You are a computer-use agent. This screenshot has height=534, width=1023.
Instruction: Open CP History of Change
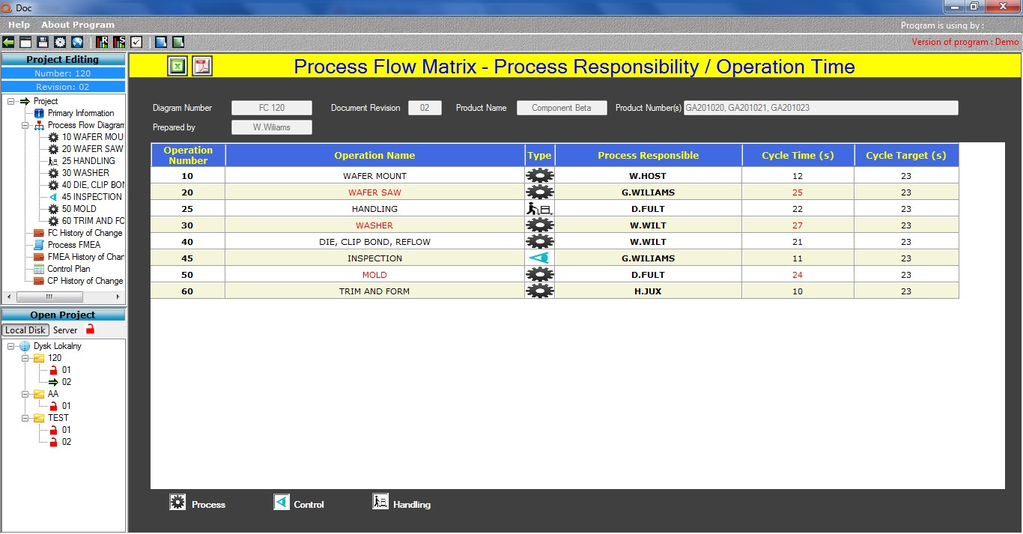click(x=85, y=281)
